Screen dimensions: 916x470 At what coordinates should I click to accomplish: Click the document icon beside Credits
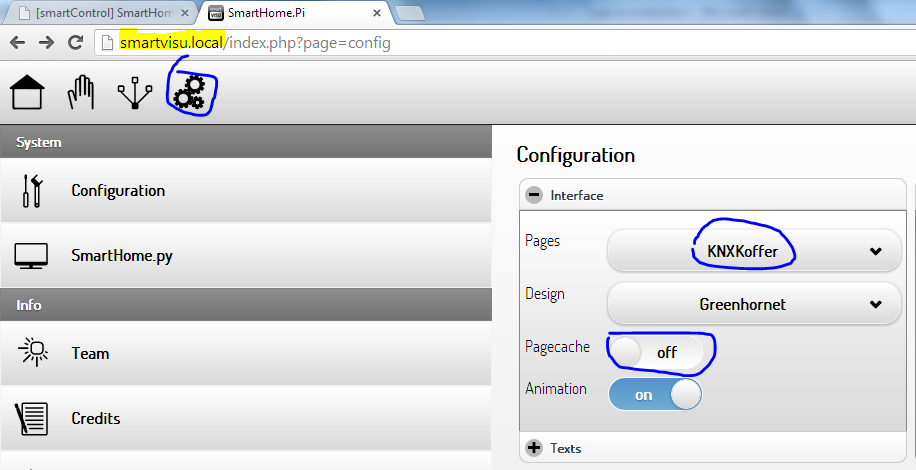click(x=32, y=419)
